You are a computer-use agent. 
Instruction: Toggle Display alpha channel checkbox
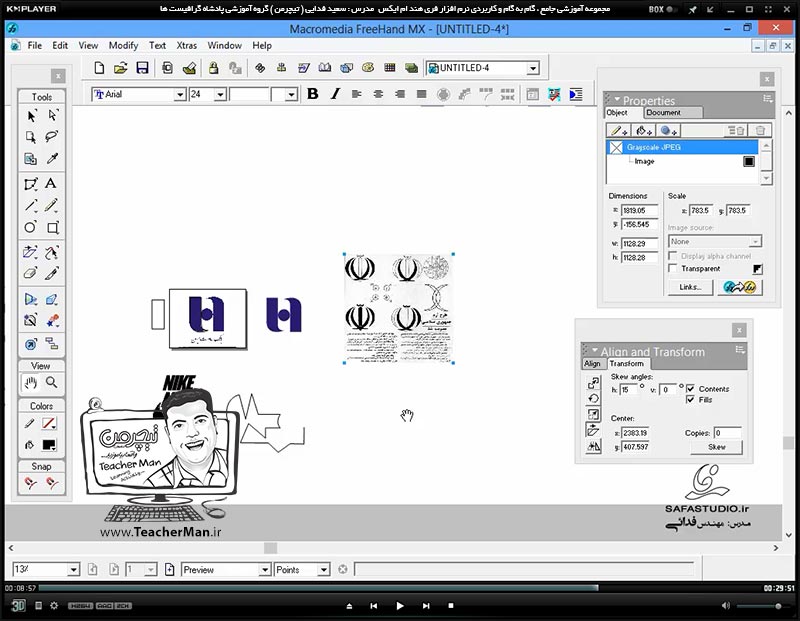click(x=673, y=256)
